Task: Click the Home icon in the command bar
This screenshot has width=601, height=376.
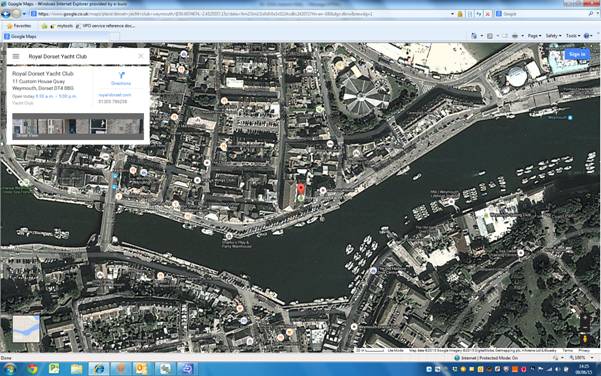Action: coord(474,36)
